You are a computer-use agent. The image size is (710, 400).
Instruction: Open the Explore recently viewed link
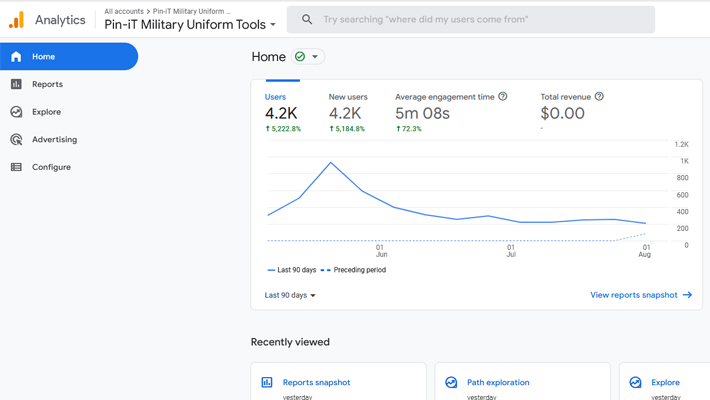point(665,382)
